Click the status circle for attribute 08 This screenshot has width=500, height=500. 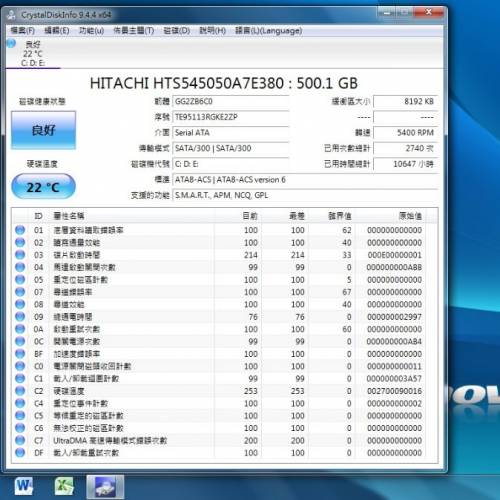[x=20, y=304]
